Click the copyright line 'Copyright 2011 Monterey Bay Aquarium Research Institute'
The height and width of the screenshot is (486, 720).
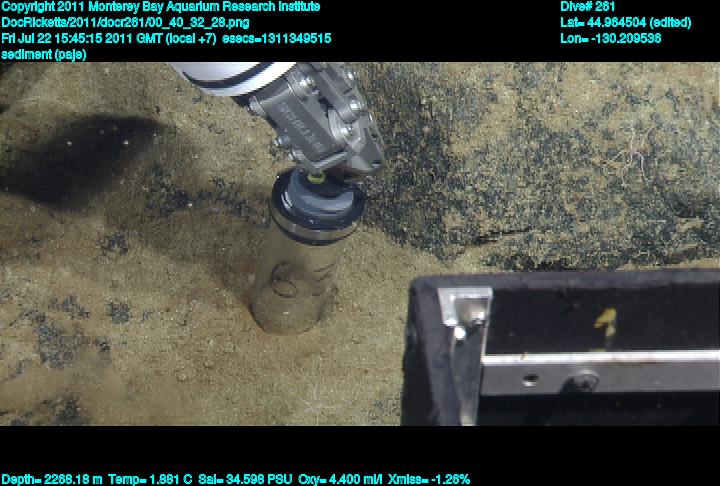tap(161, 7)
